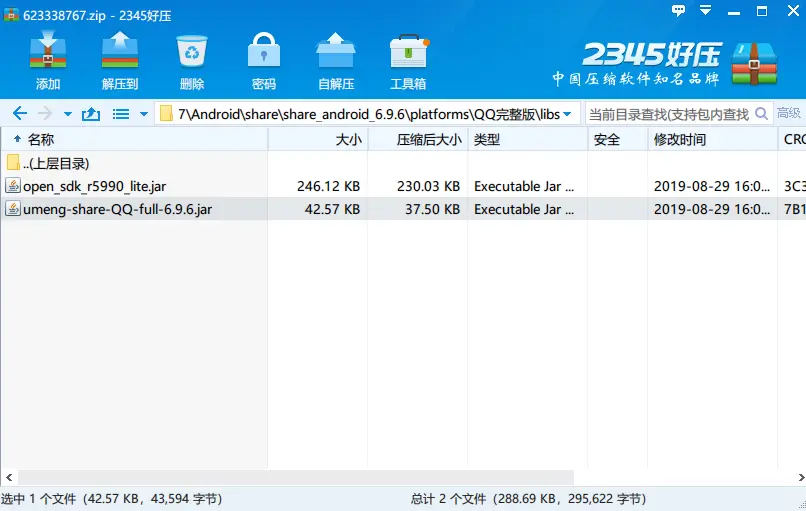The width and height of the screenshot is (806, 511).
Task: Go forward with the right arrow
Action: pos(45,113)
